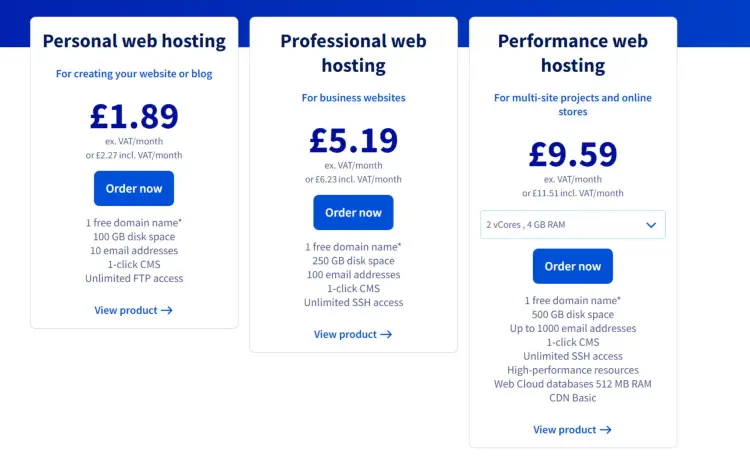
Task: Select the Personal web hosting heading
Action: [x=134, y=41]
